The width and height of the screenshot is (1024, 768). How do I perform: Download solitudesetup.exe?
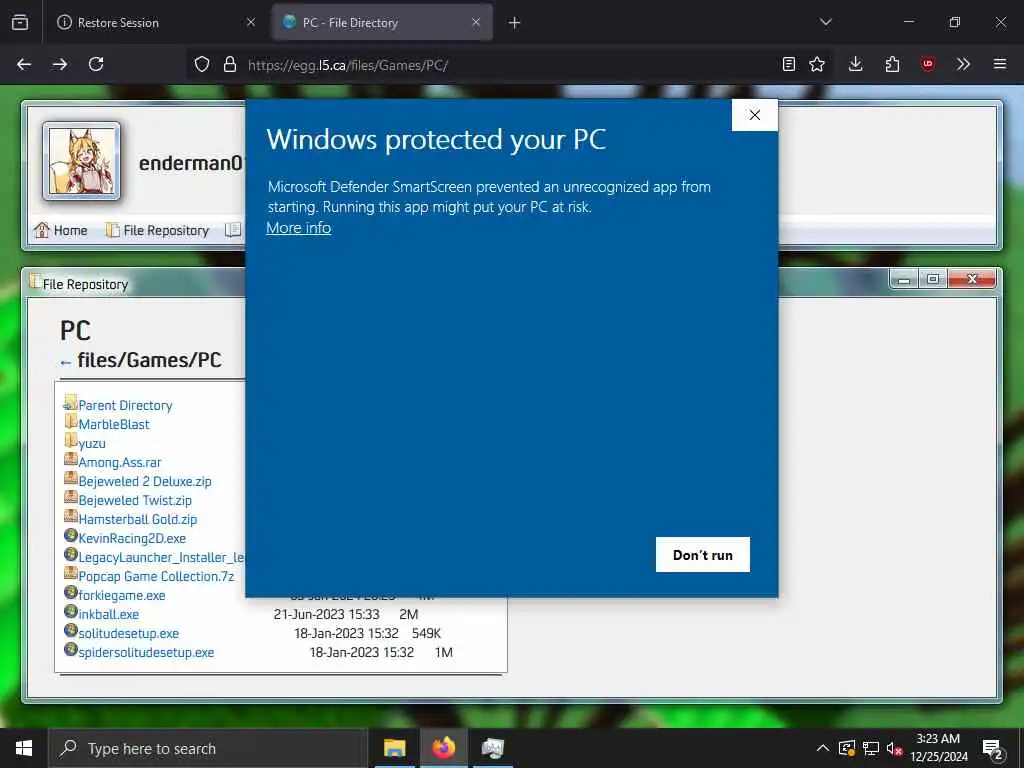pyautogui.click(x=129, y=633)
